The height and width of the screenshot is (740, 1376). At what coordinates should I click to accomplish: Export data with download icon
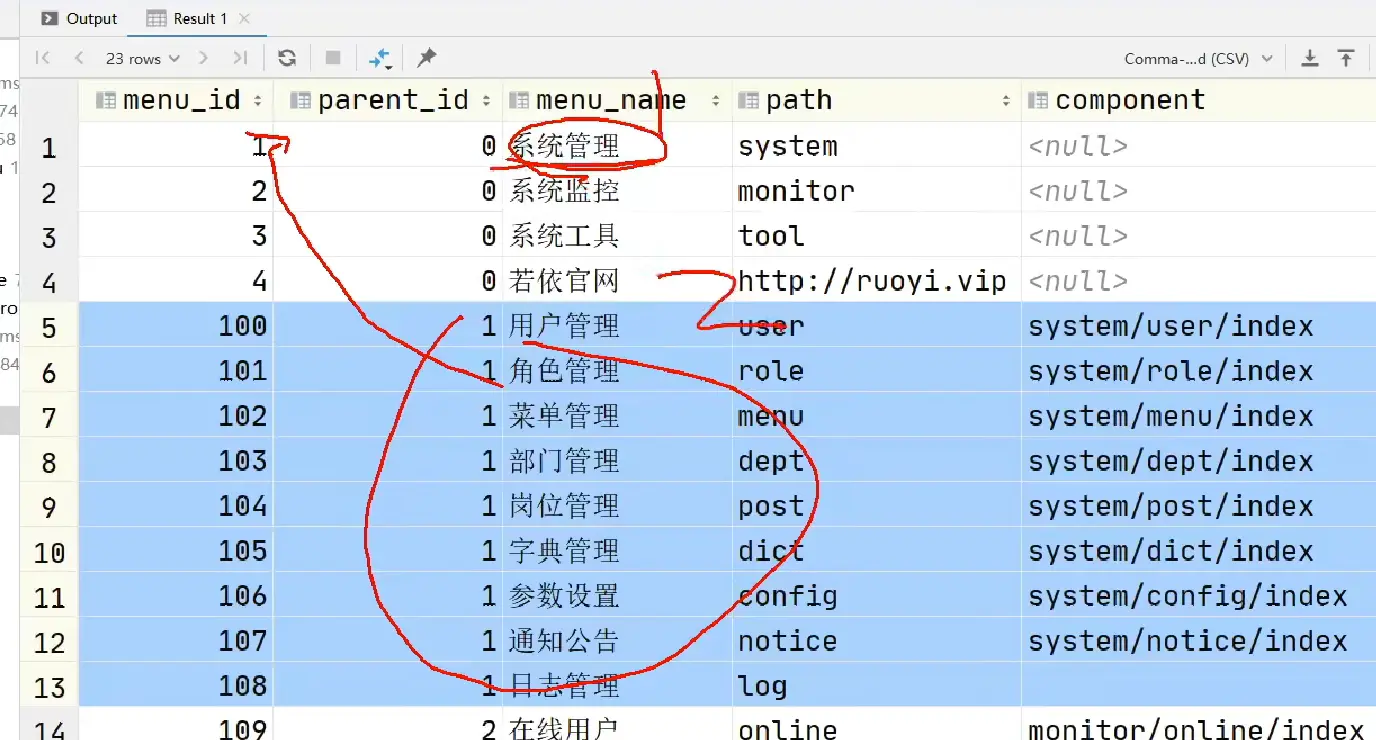(x=1309, y=58)
